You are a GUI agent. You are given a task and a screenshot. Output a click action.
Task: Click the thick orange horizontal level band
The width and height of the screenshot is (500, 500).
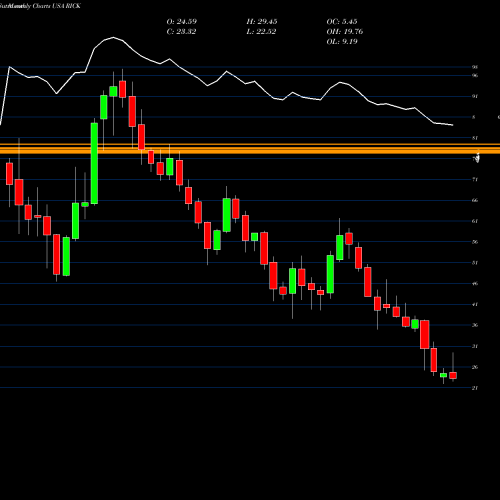pyautogui.click(x=250, y=149)
